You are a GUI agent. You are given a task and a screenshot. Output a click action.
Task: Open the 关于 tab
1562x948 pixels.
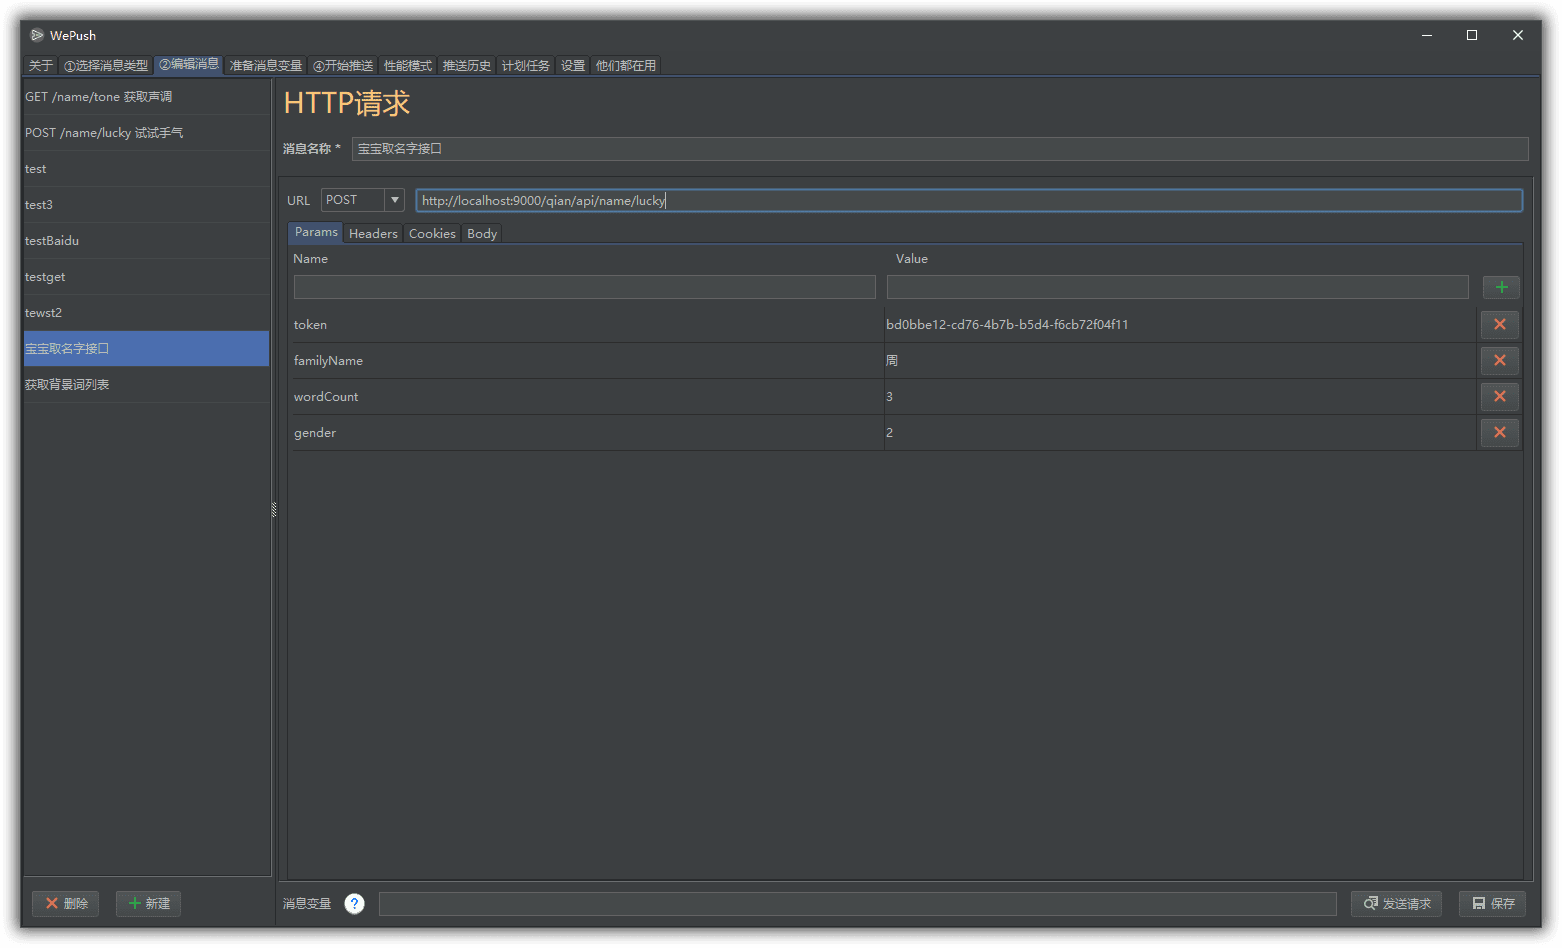point(41,65)
